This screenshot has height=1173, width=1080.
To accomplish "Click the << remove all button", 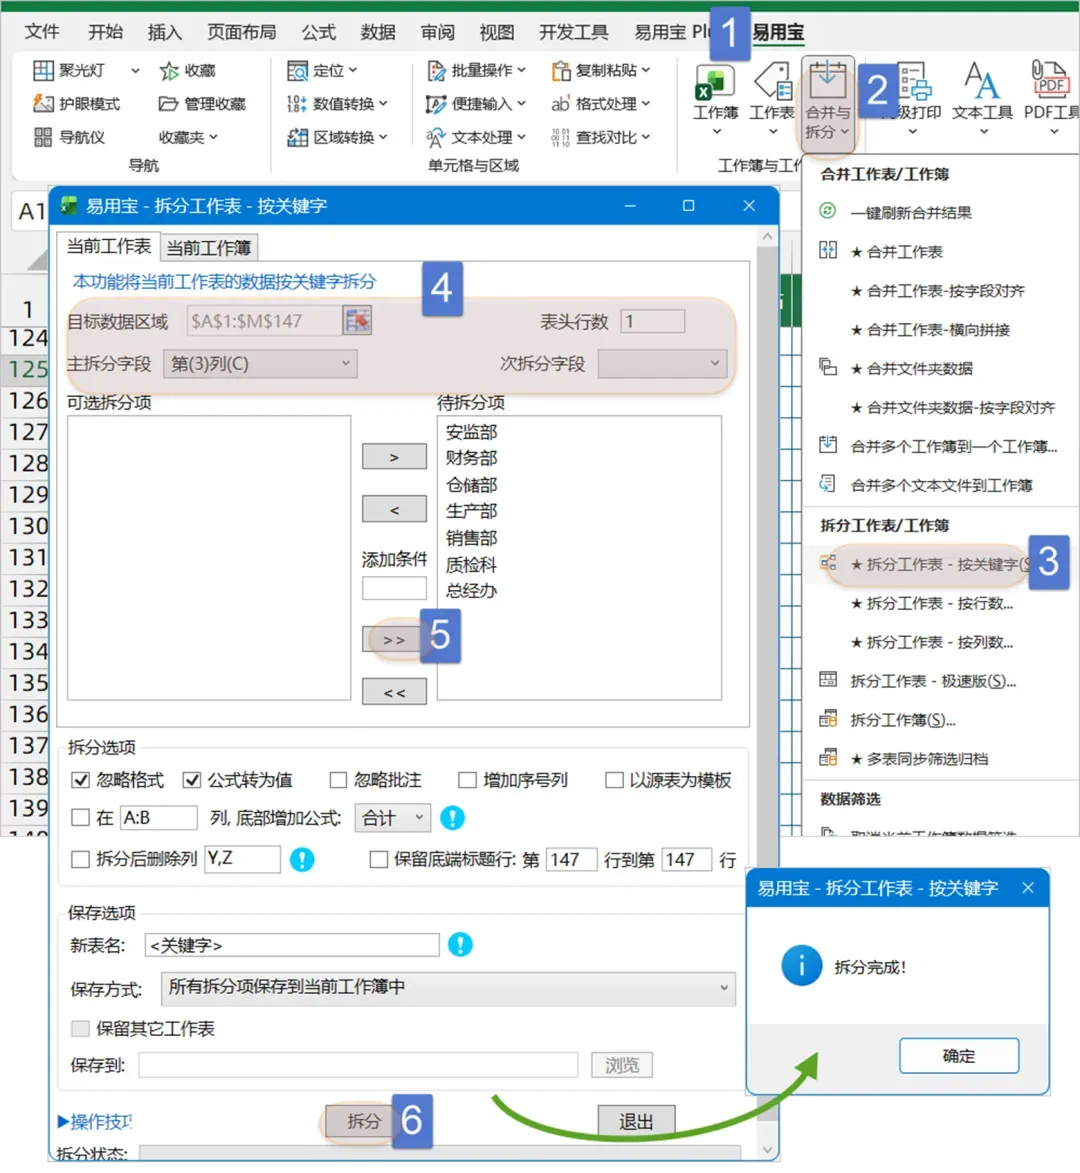I will [x=394, y=692].
